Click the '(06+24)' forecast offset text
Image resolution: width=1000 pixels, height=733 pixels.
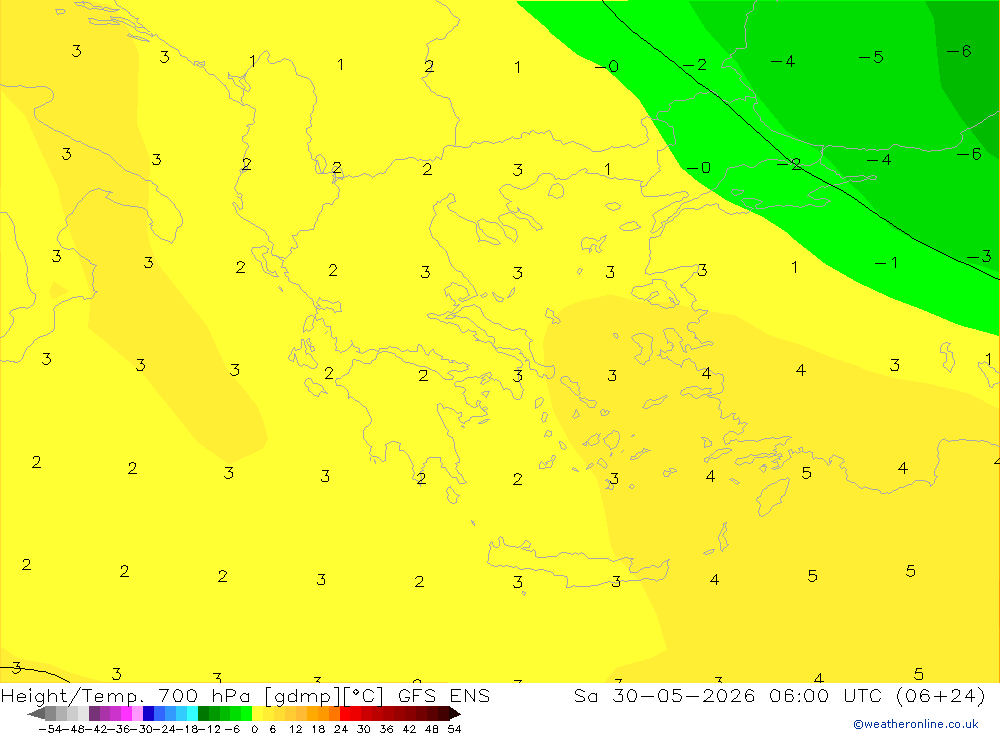tap(941, 695)
